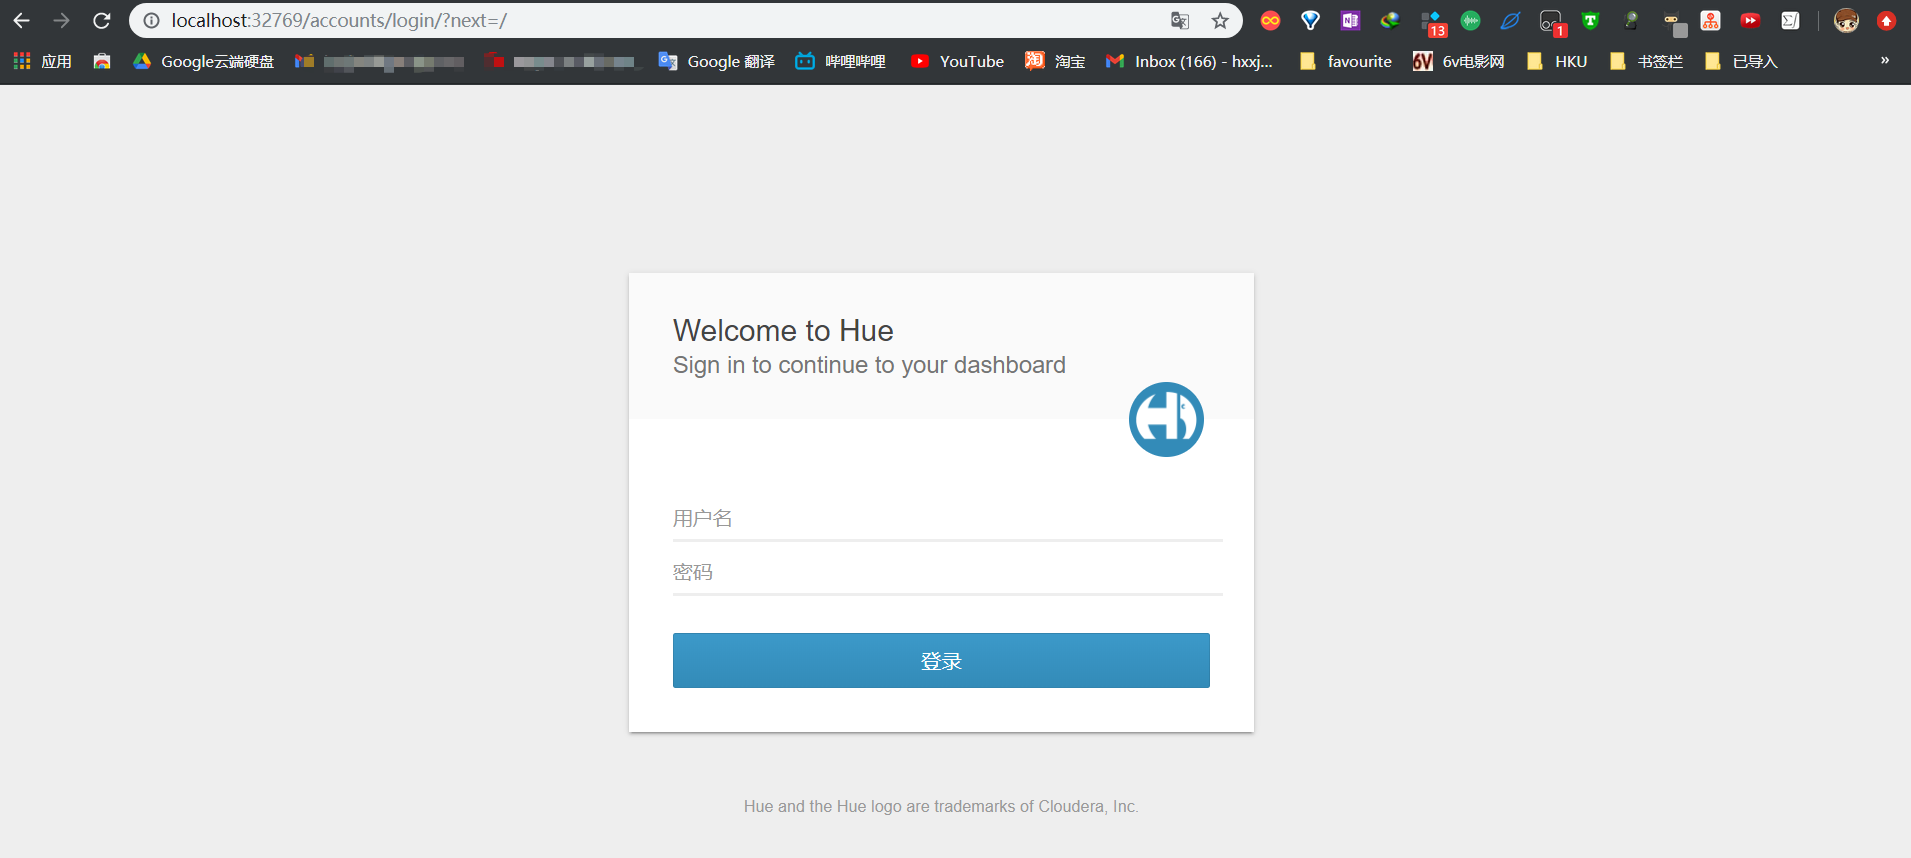Open the 书签栏 bookmarks folder

[1646, 61]
